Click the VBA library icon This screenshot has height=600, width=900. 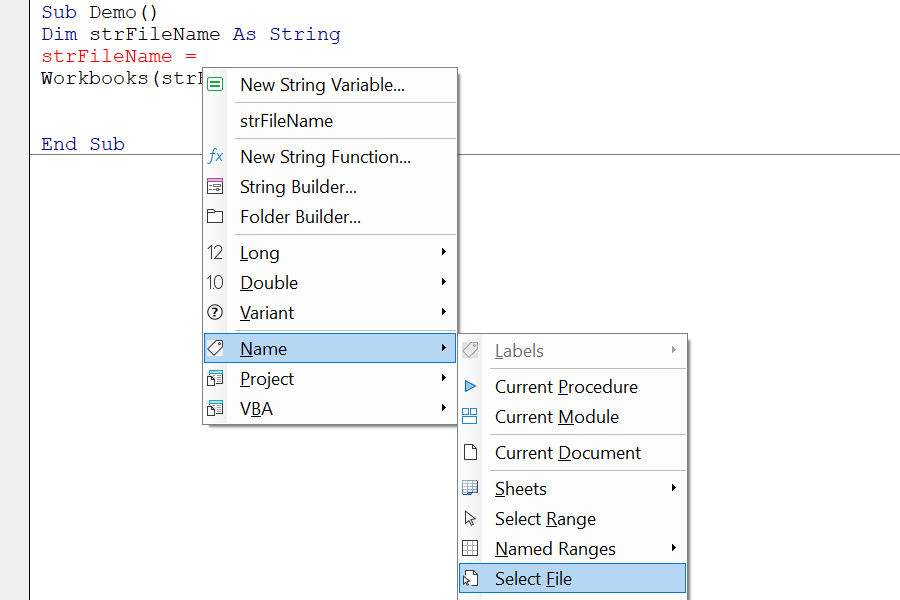215,408
